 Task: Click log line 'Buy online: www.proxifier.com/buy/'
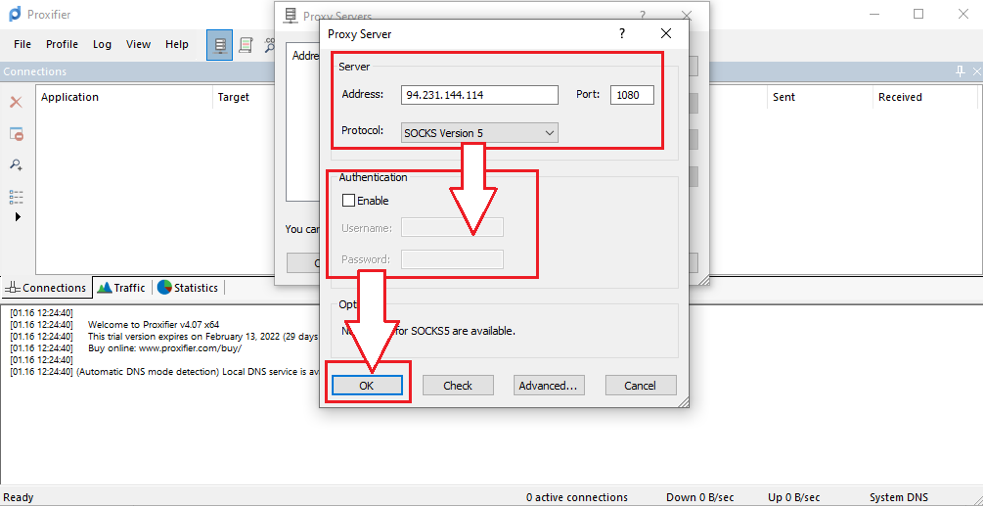[165, 348]
